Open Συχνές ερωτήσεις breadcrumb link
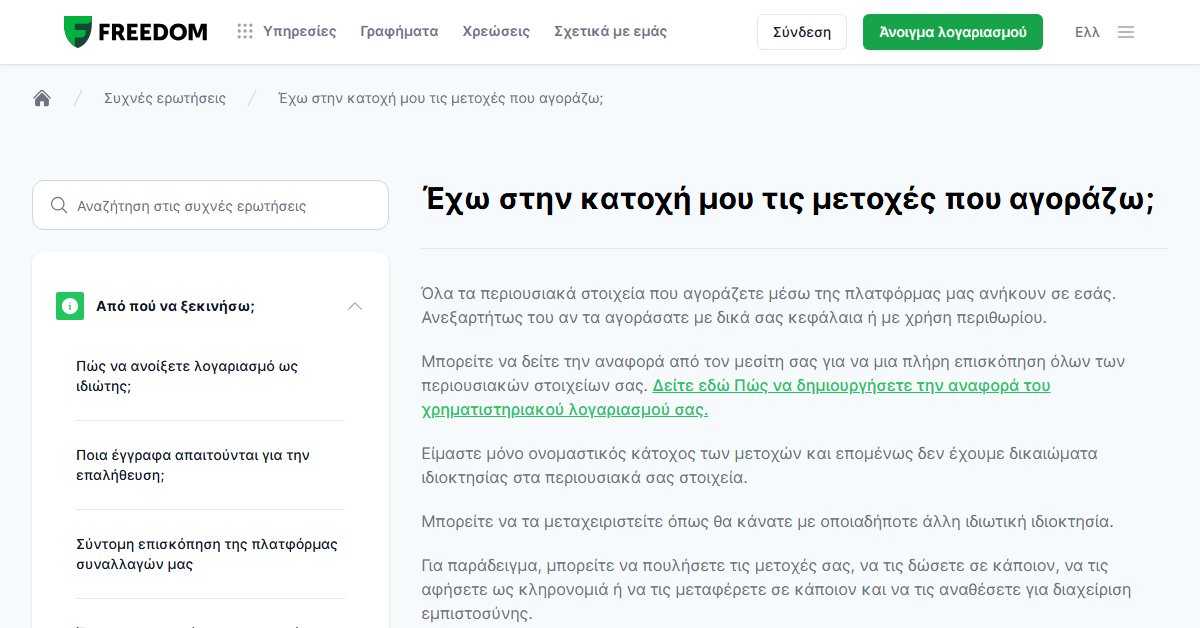Screen dimensions: 1200x628 [x=165, y=98]
